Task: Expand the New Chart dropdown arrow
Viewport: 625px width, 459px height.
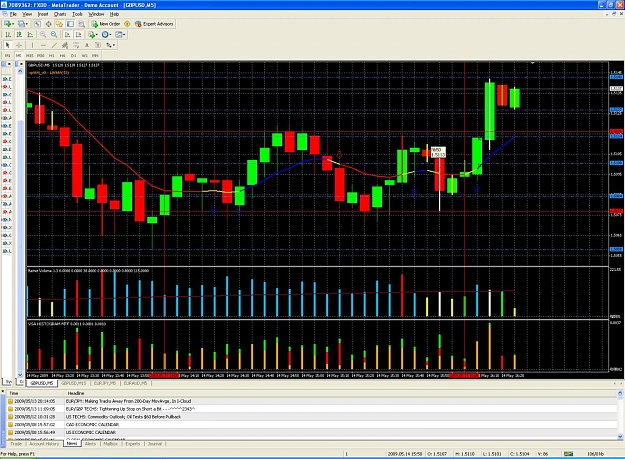Action: [x=13, y=24]
